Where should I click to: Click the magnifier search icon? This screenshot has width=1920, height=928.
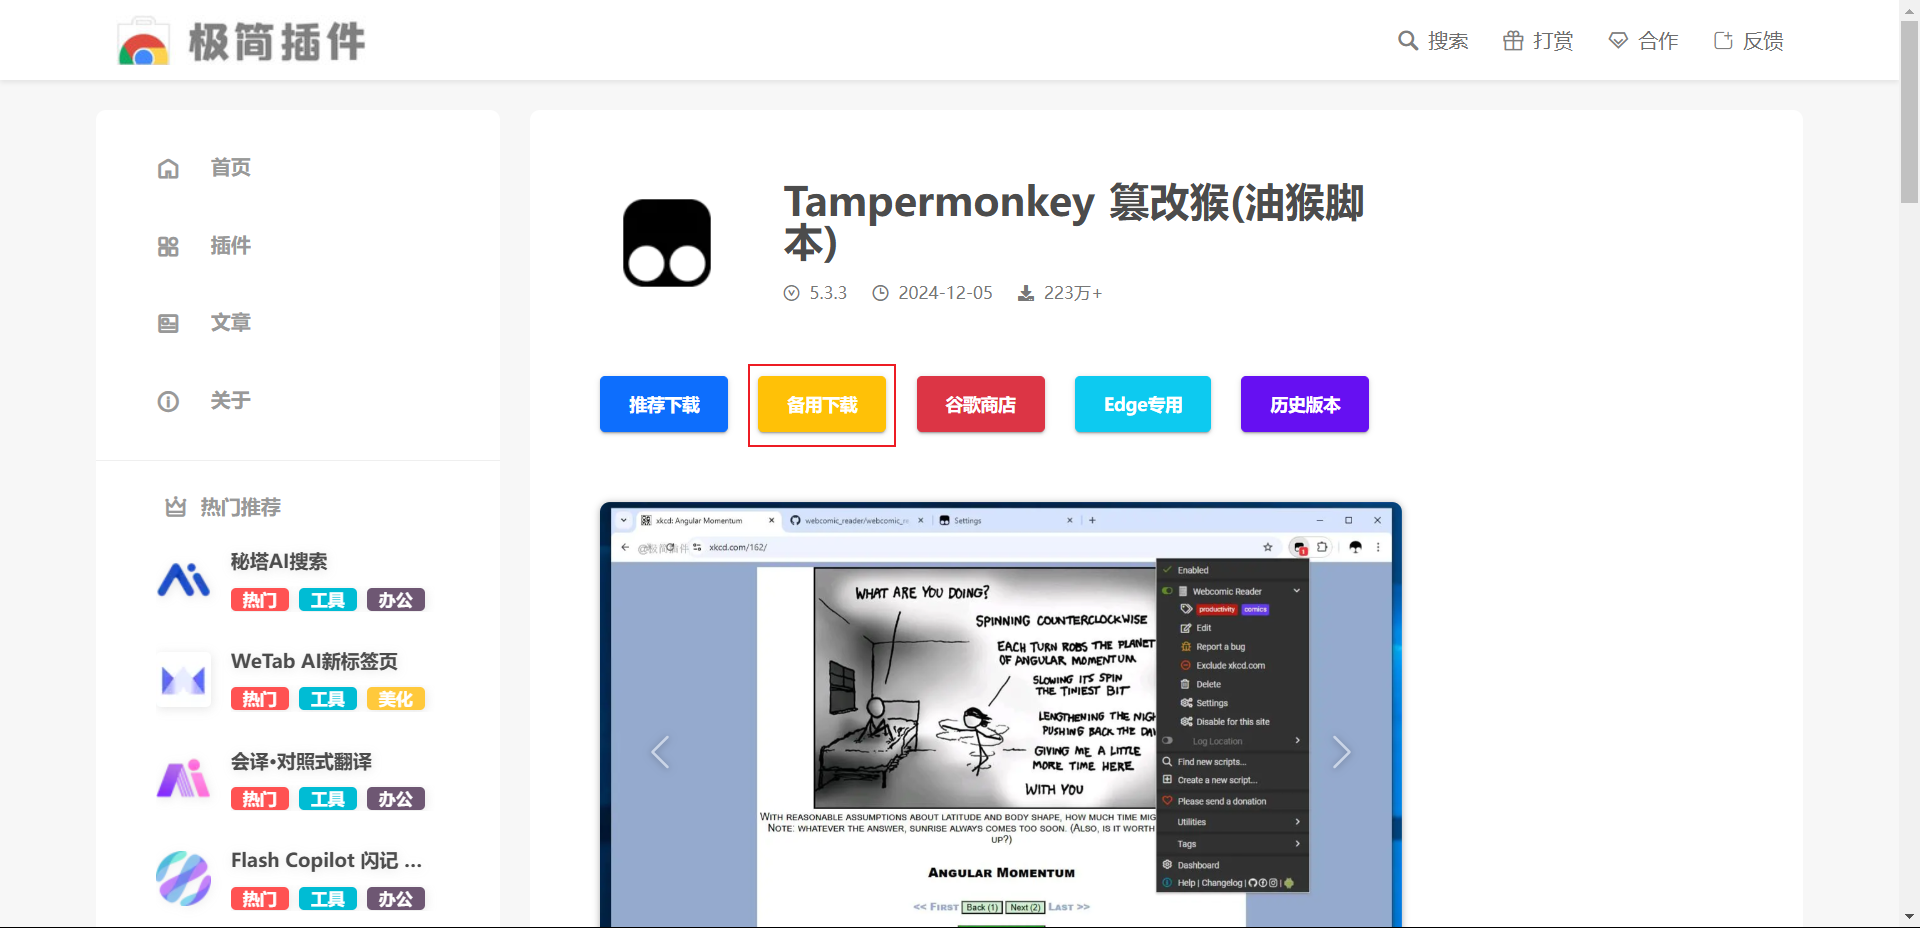coord(1408,41)
